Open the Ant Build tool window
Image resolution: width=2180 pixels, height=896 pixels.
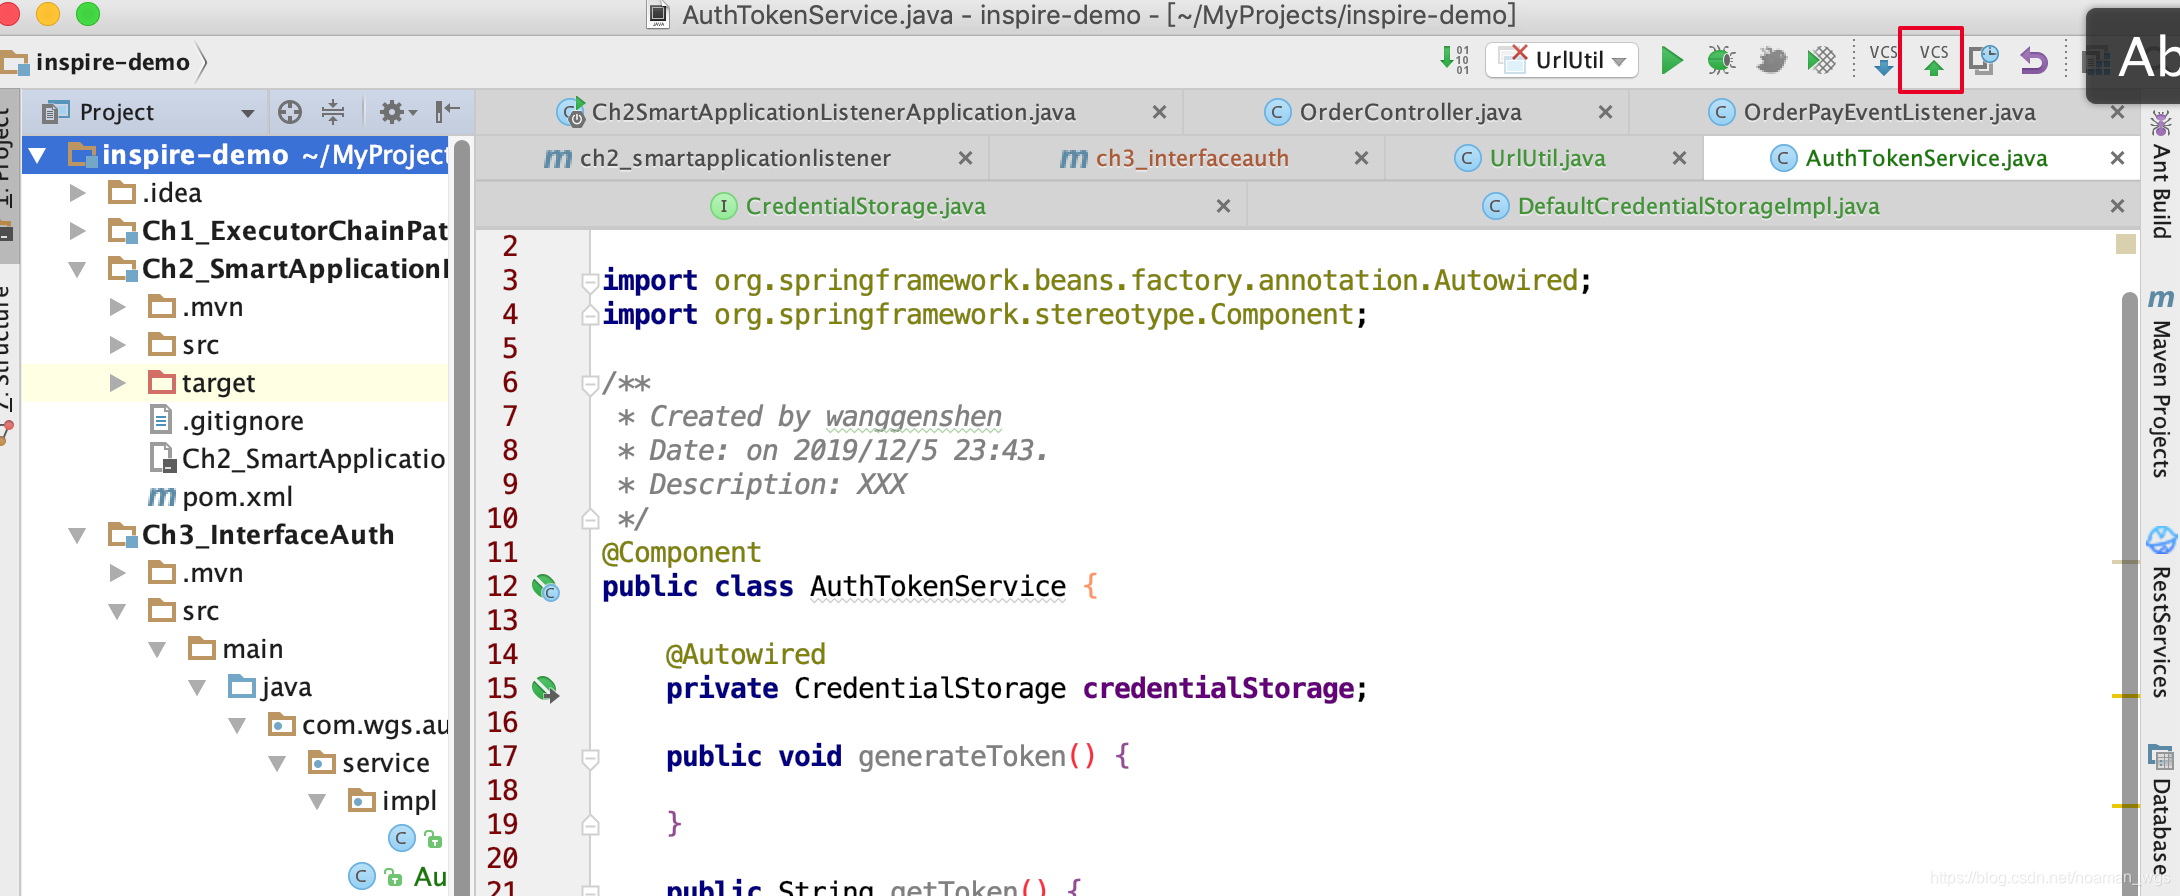pos(2160,176)
